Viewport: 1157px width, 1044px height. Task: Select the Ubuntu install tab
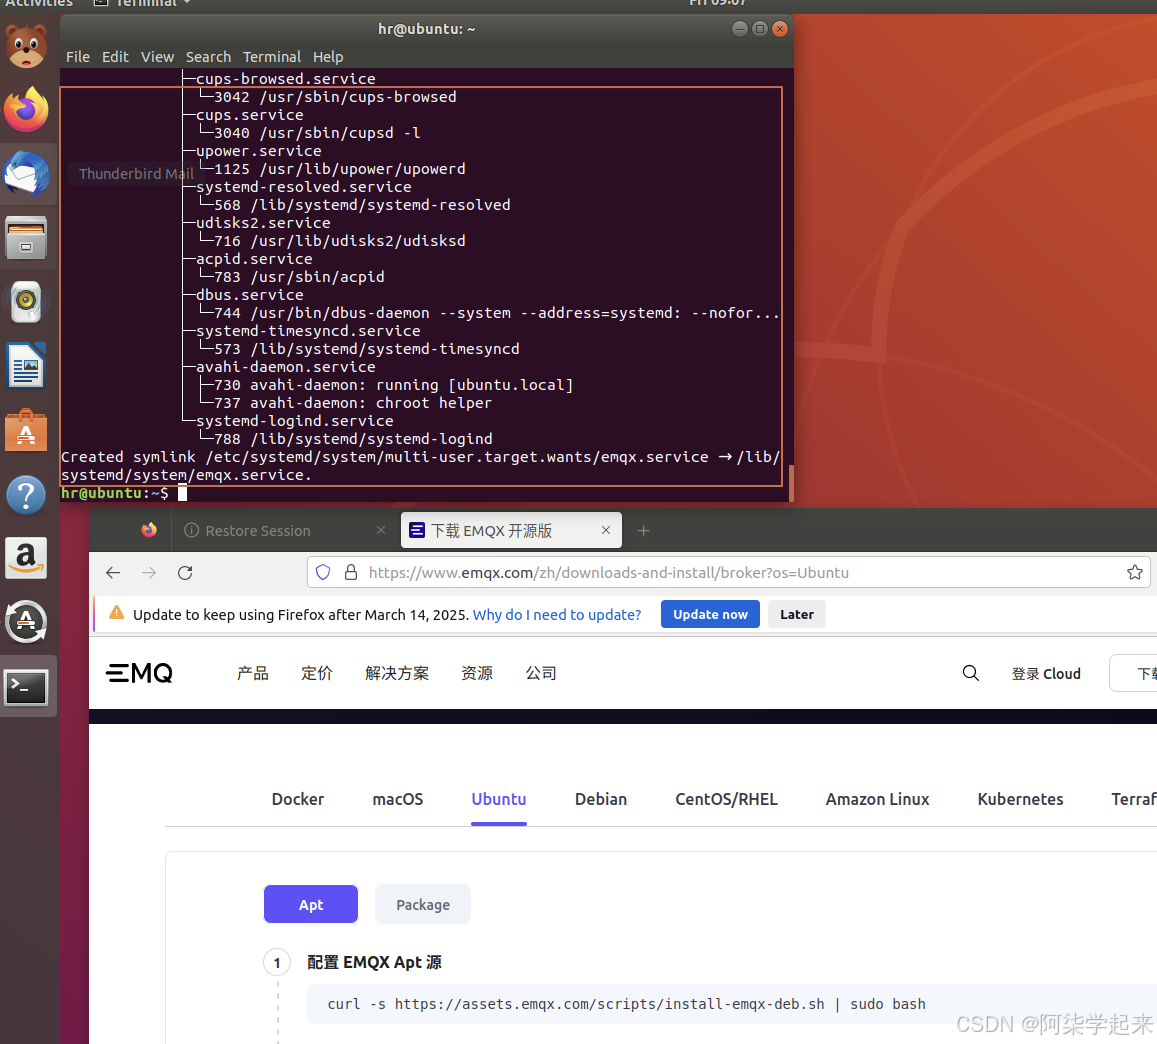(x=499, y=799)
